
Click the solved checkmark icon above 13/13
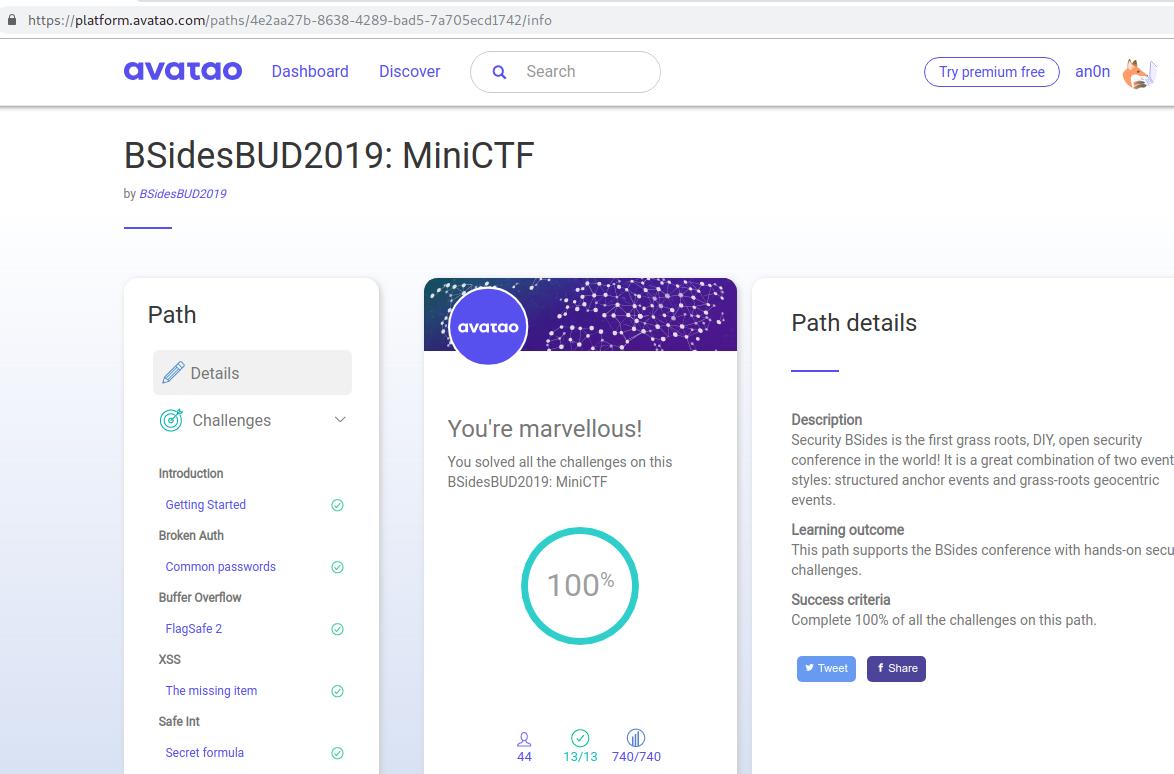pos(580,738)
